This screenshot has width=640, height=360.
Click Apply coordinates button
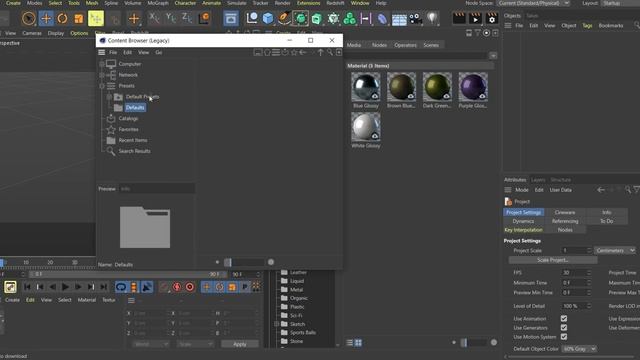click(x=240, y=344)
